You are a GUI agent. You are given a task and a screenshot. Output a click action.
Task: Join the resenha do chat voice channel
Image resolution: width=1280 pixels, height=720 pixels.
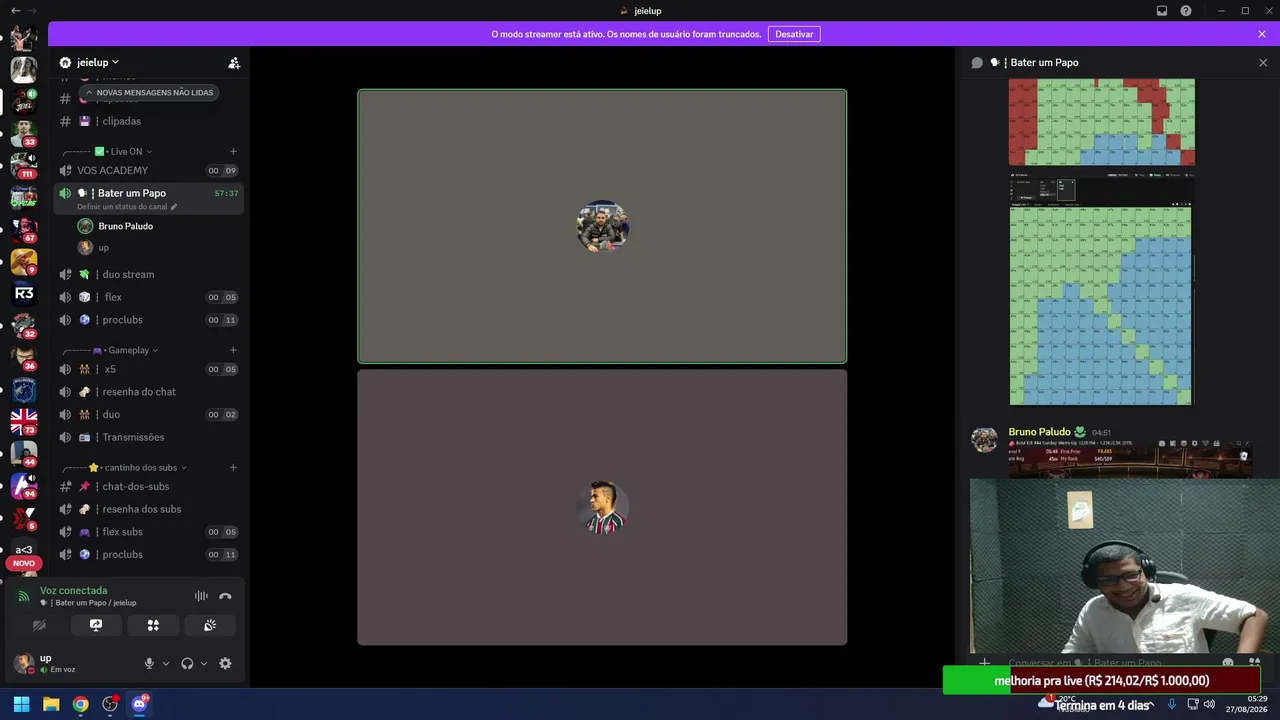(148, 392)
